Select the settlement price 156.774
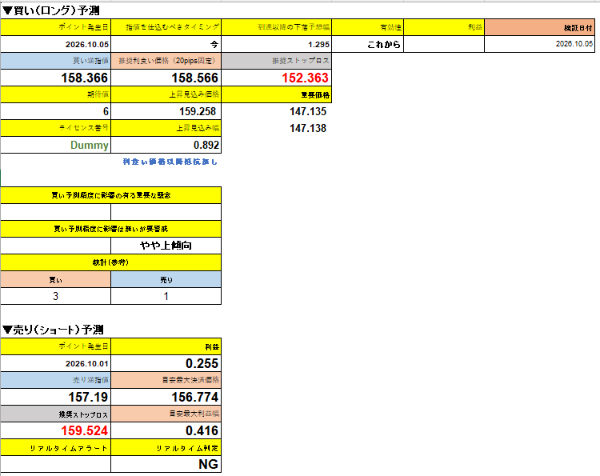The height and width of the screenshot is (476, 600). pos(166,397)
